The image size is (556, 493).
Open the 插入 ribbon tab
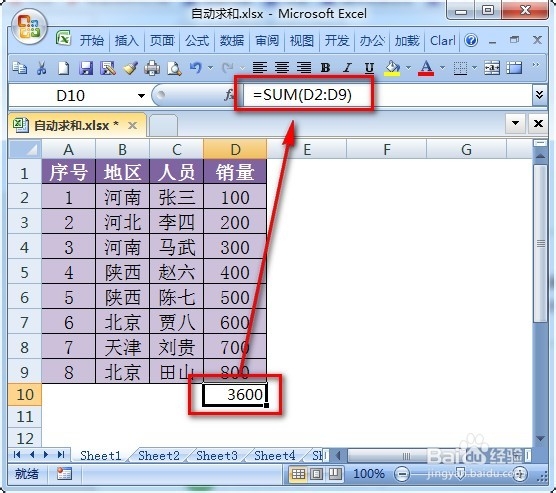127,40
